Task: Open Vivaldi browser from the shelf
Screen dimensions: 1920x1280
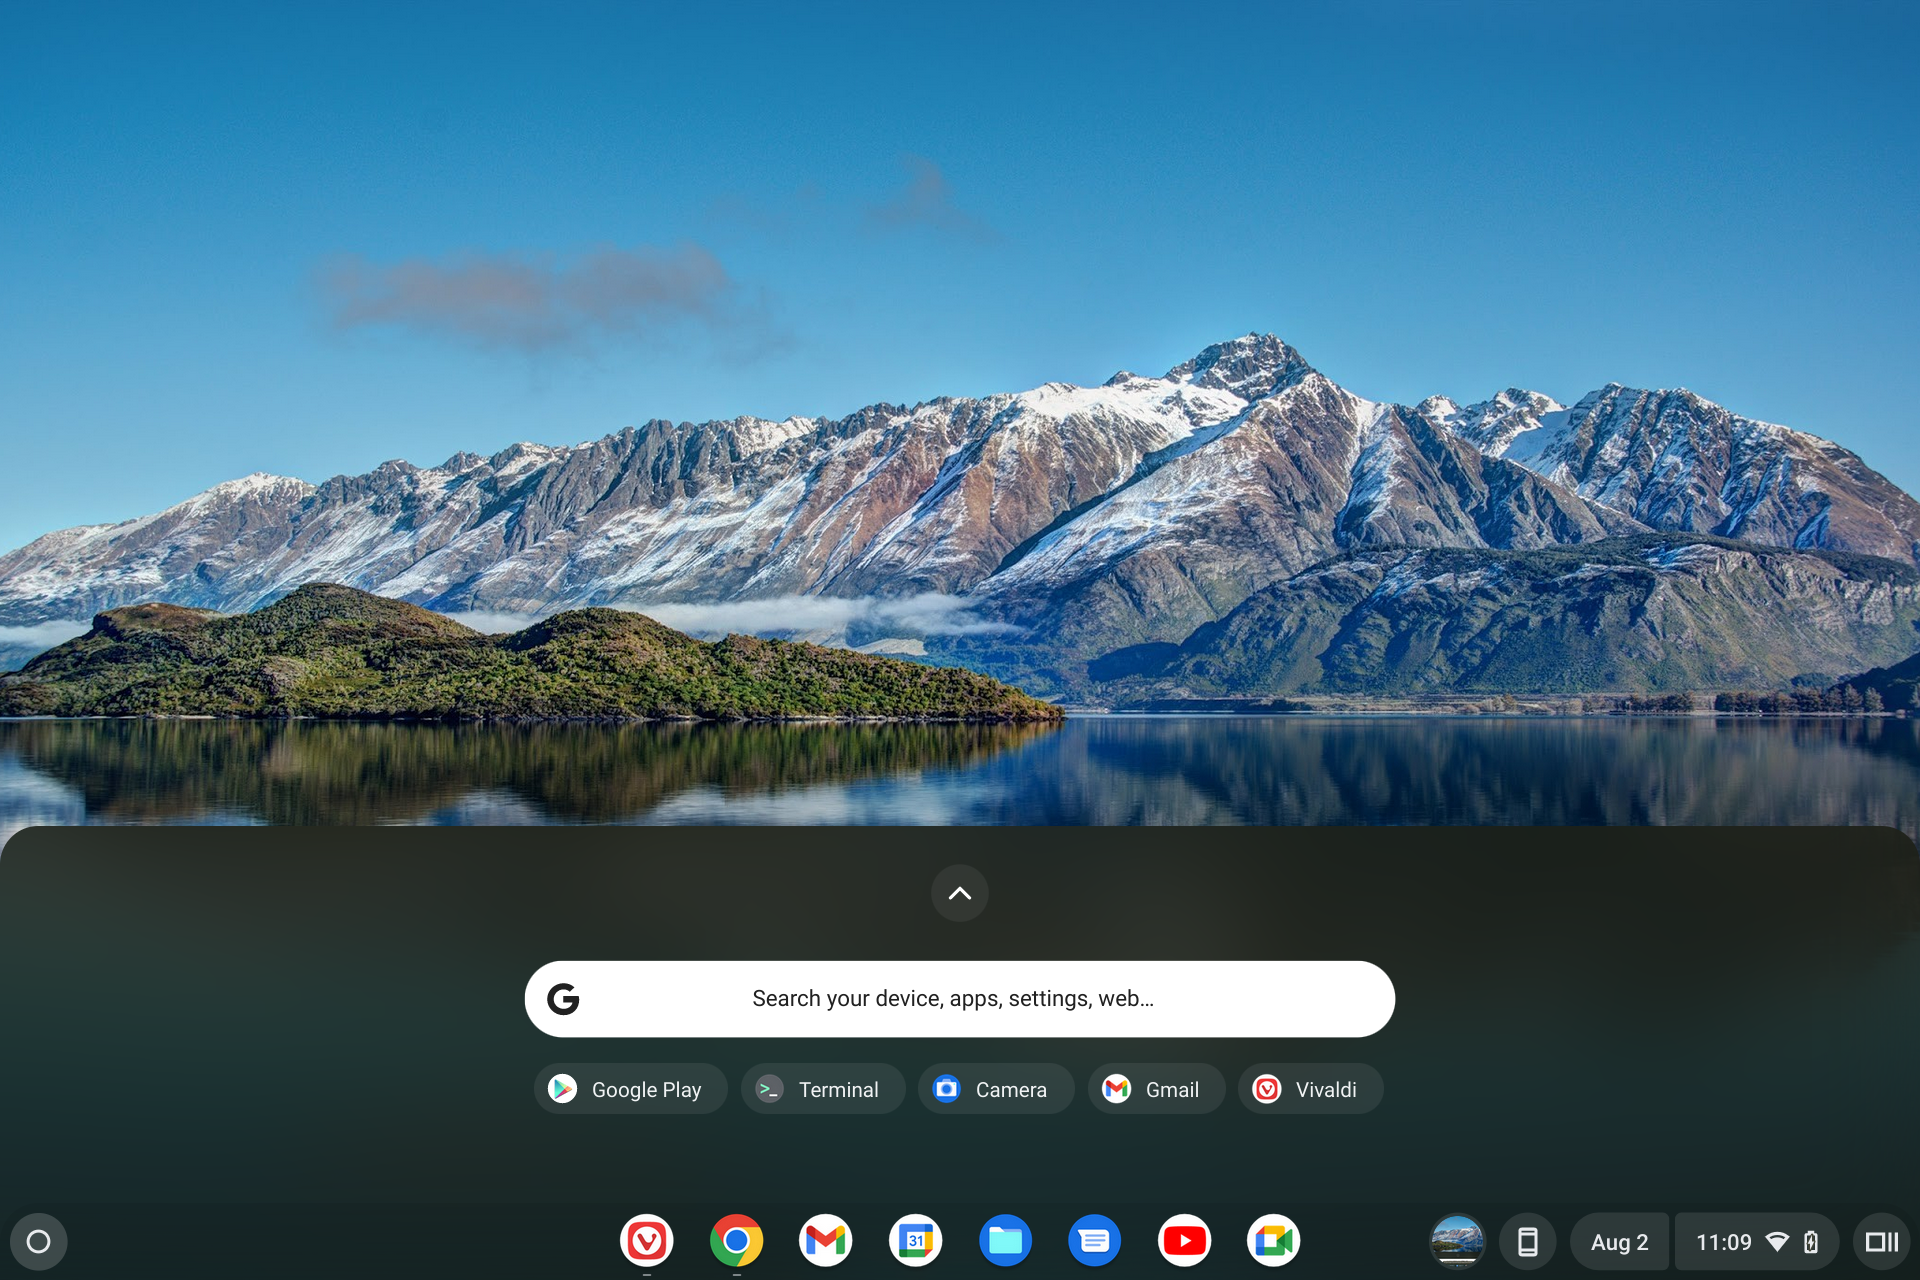Action: (646, 1241)
